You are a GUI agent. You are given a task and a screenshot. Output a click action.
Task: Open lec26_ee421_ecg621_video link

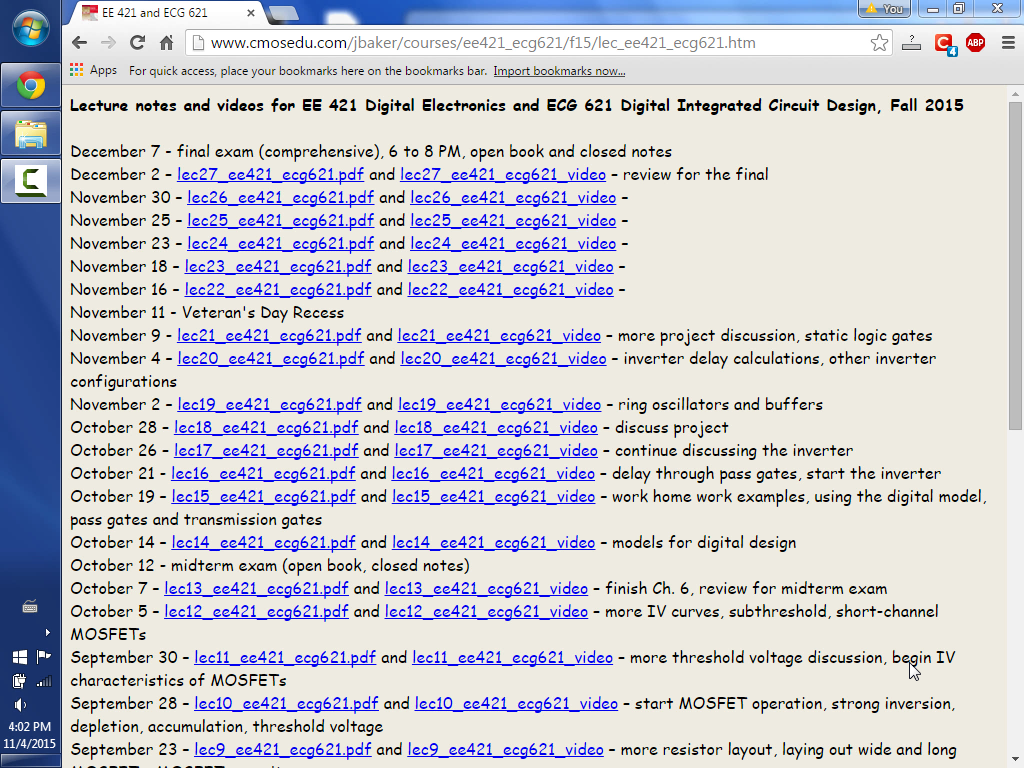coord(513,197)
